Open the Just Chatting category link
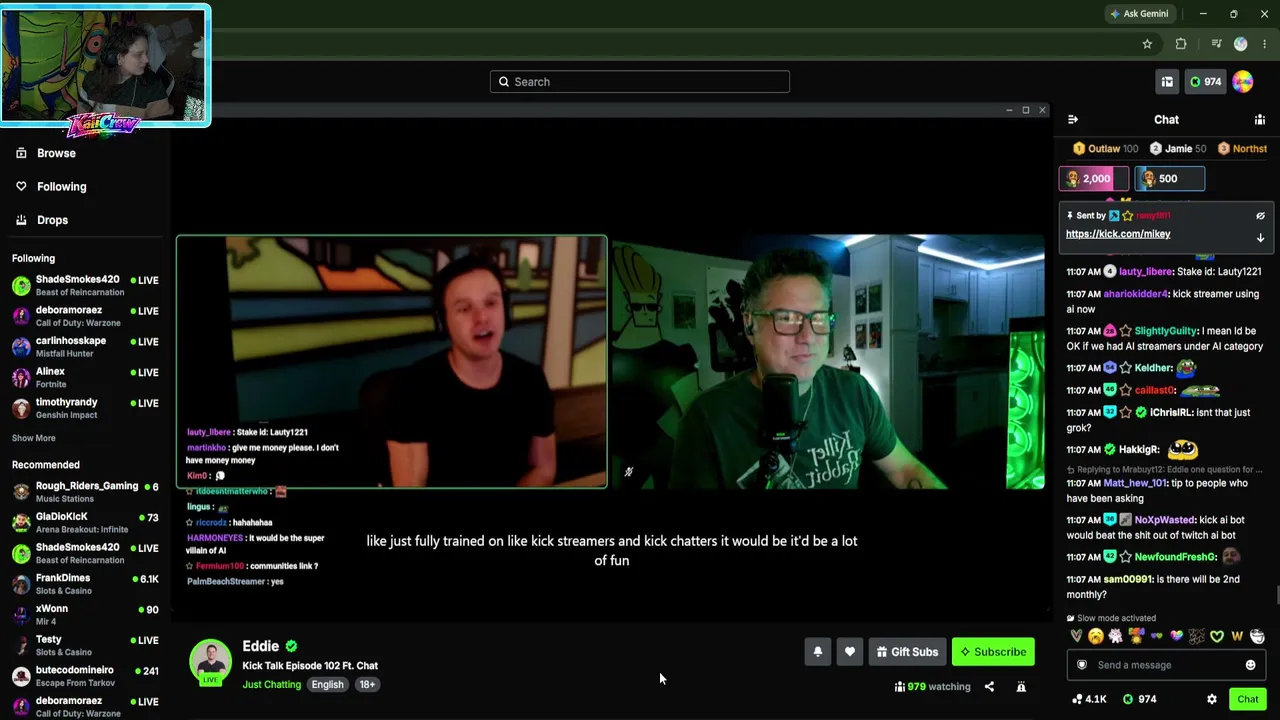 click(x=271, y=685)
